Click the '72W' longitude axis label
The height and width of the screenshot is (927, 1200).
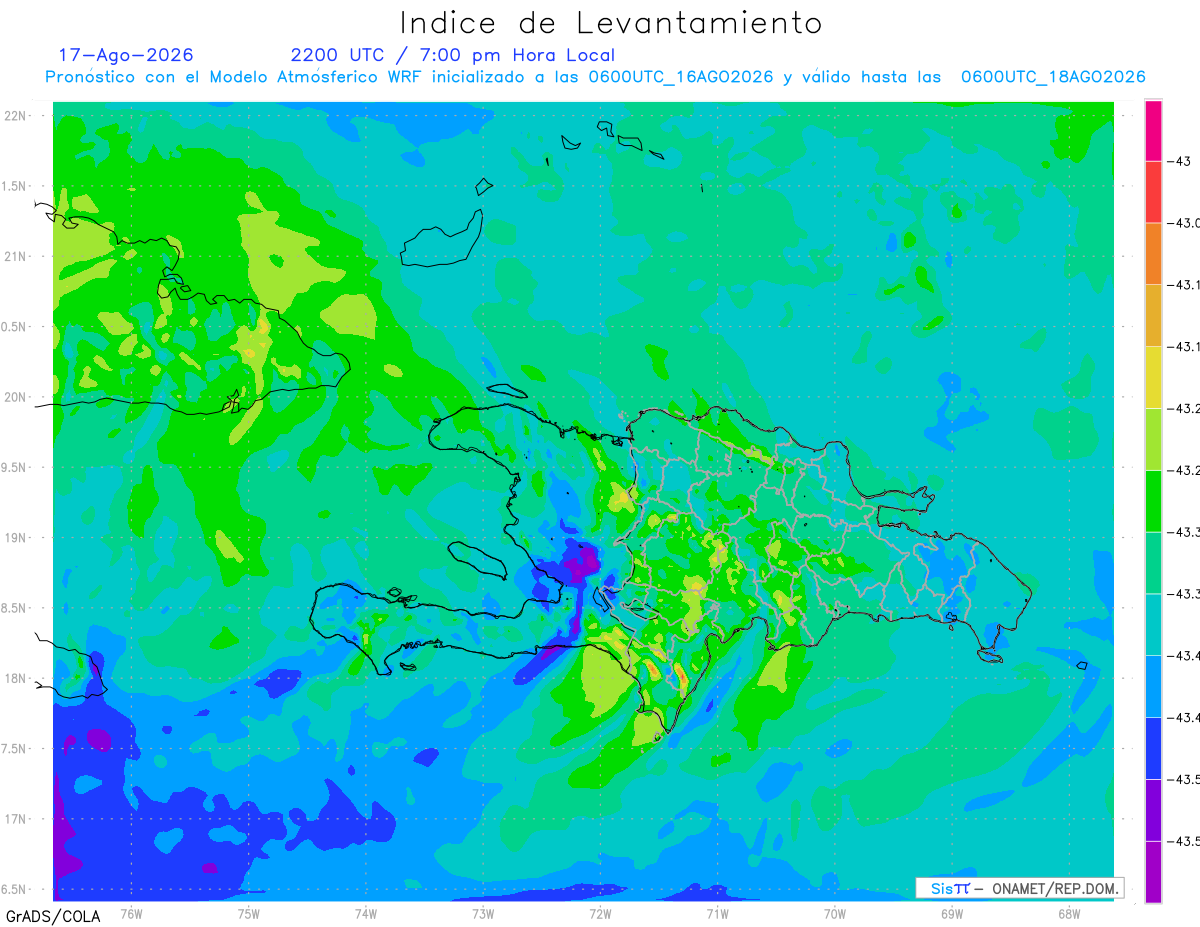(x=600, y=912)
